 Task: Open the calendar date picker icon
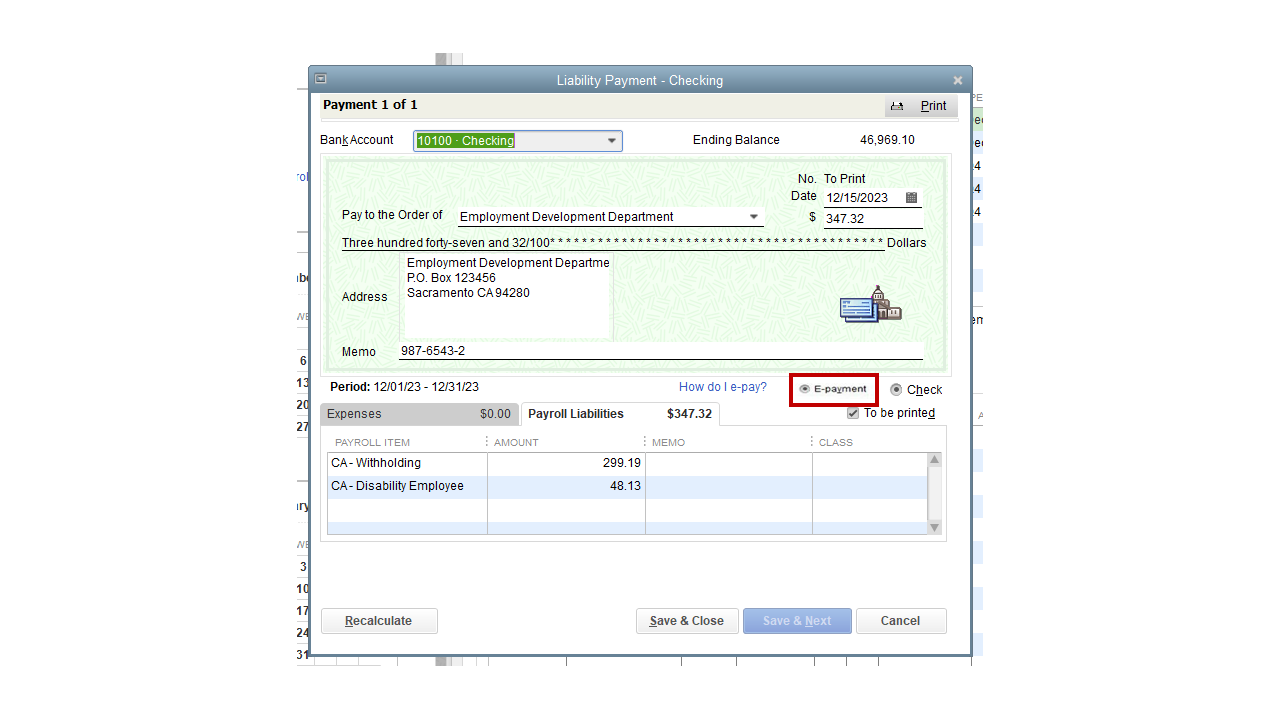[911, 198]
